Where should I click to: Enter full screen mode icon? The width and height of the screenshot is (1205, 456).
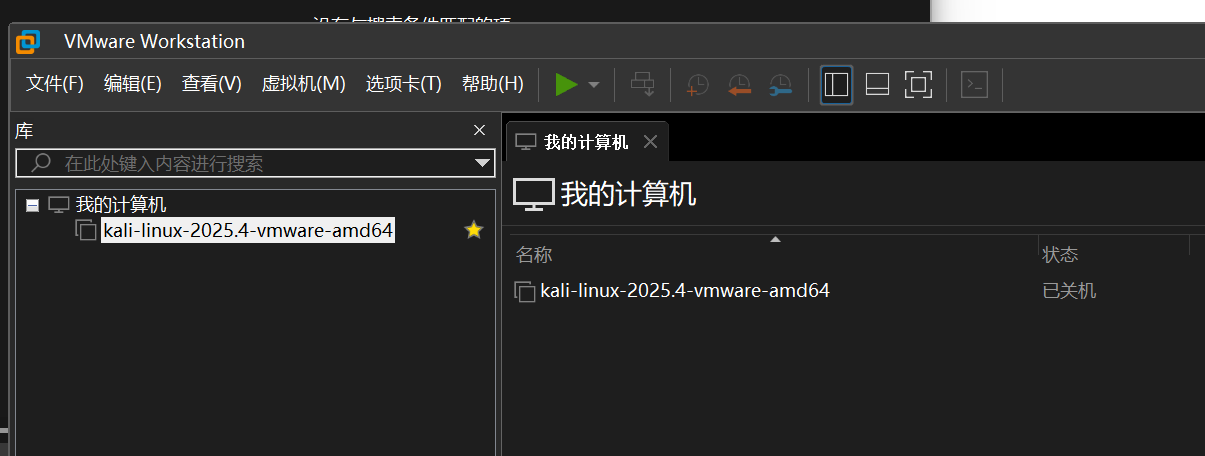point(918,85)
